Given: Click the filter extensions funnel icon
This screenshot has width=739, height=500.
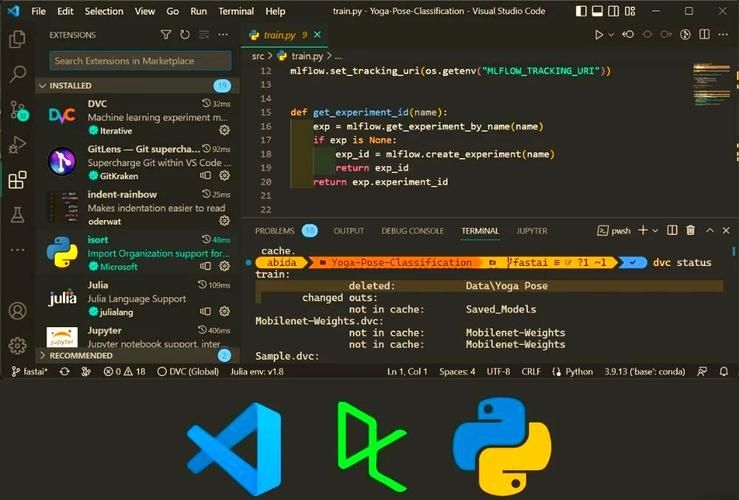Looking at the screenshot, I should (x=166, y=35).
